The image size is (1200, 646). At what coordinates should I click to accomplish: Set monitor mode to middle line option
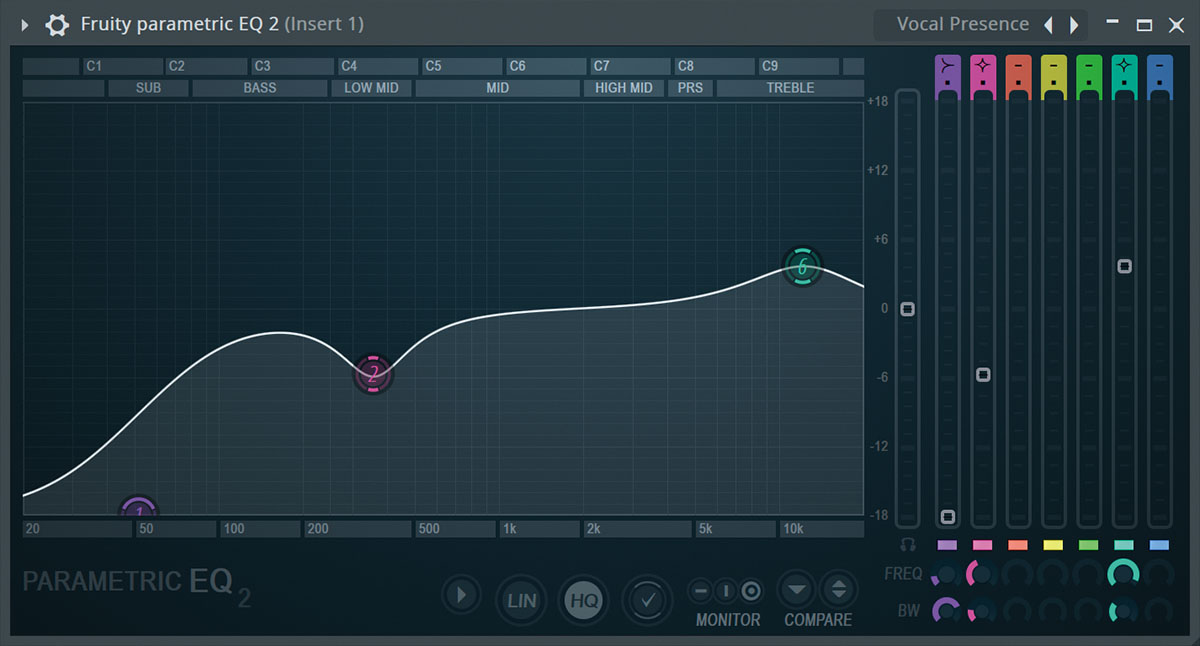click(726, 590)
